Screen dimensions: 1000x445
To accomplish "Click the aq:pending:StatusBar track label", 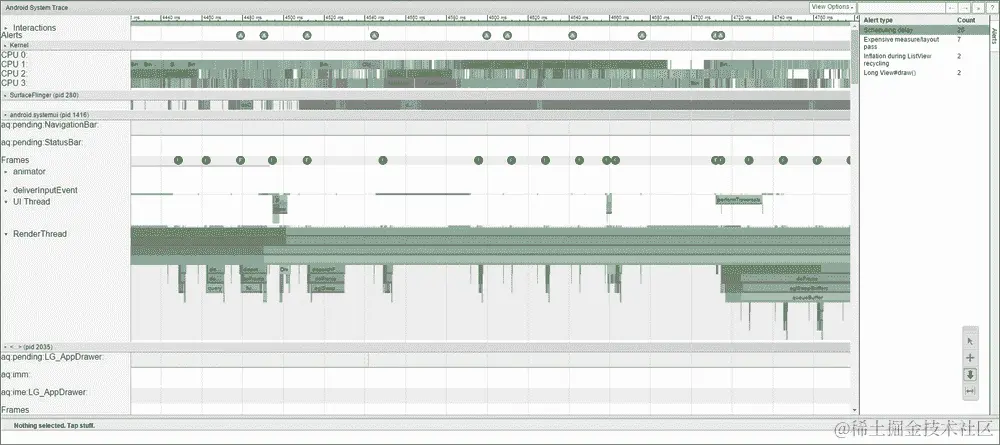I will tap(42, 143).
